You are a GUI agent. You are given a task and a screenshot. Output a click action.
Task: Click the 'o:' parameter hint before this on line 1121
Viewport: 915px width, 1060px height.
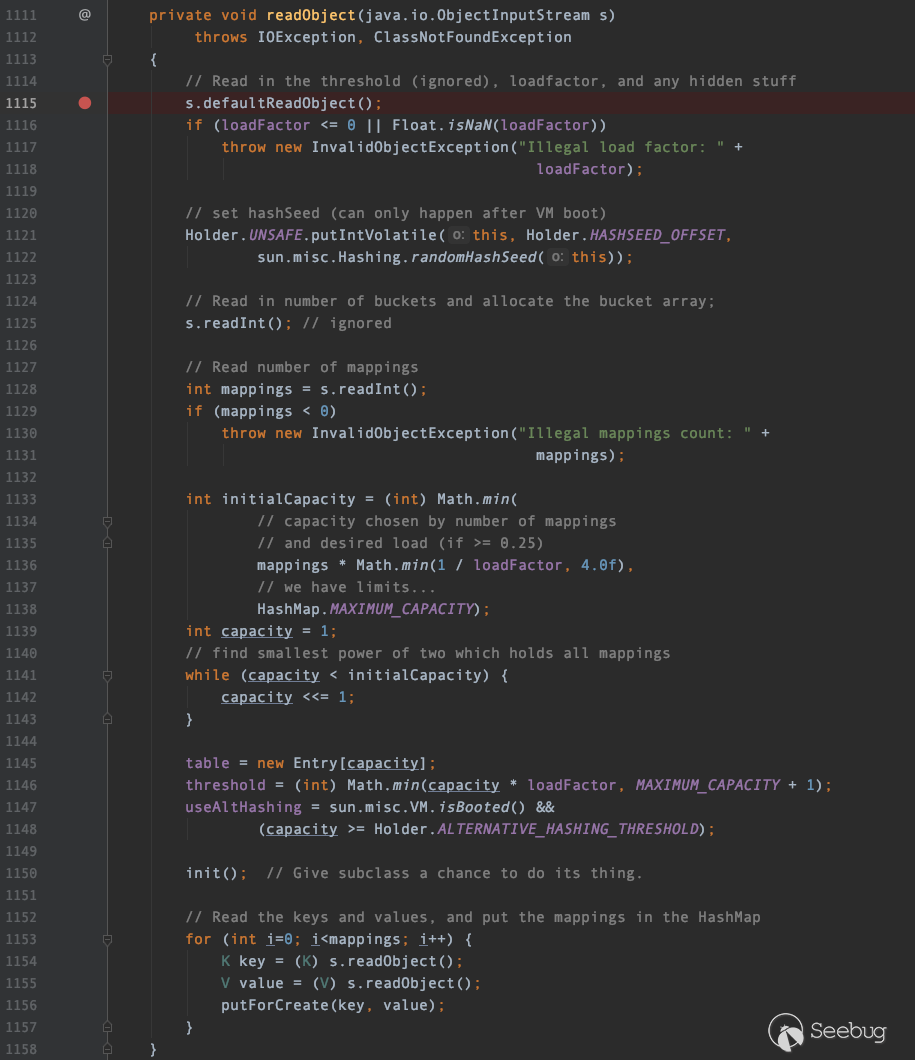click(x=458, y=235)
